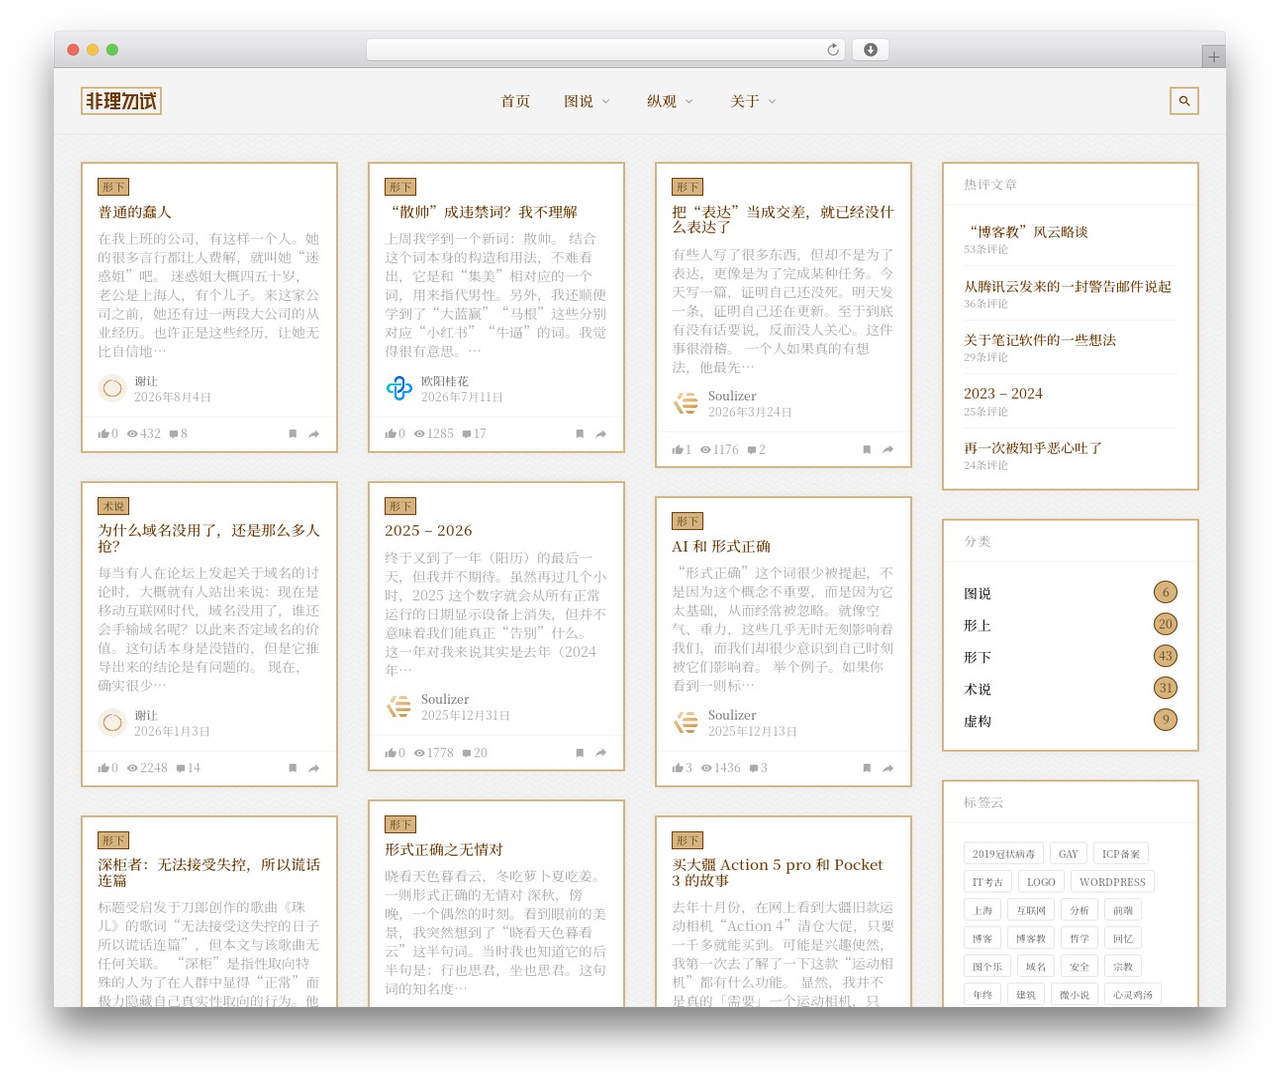
Task: Click the 谢让 author name on 普通的蠢人
Action: click(146, 381)
